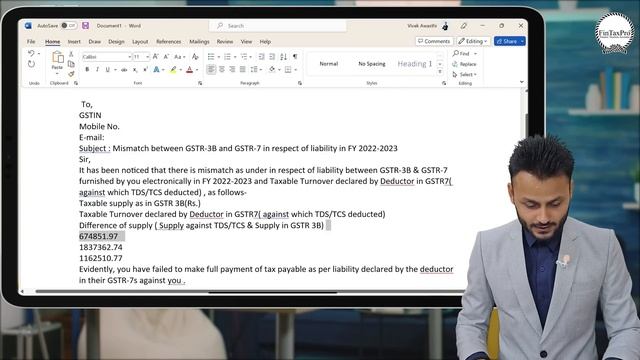Toggle AutoSave switch
Viewport: 640px width, 360px height.
pyautogui.click(x=69, y=26)
